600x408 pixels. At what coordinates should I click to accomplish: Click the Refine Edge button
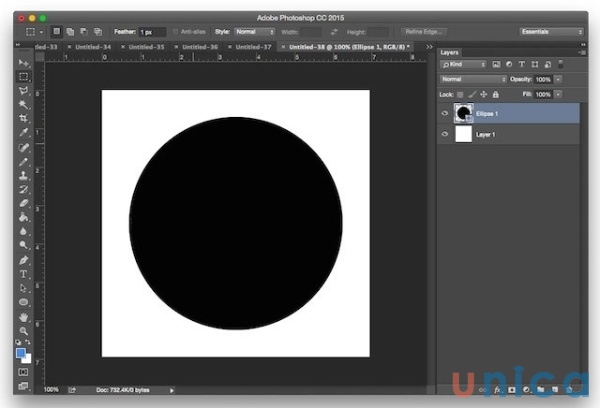point(424,32)
